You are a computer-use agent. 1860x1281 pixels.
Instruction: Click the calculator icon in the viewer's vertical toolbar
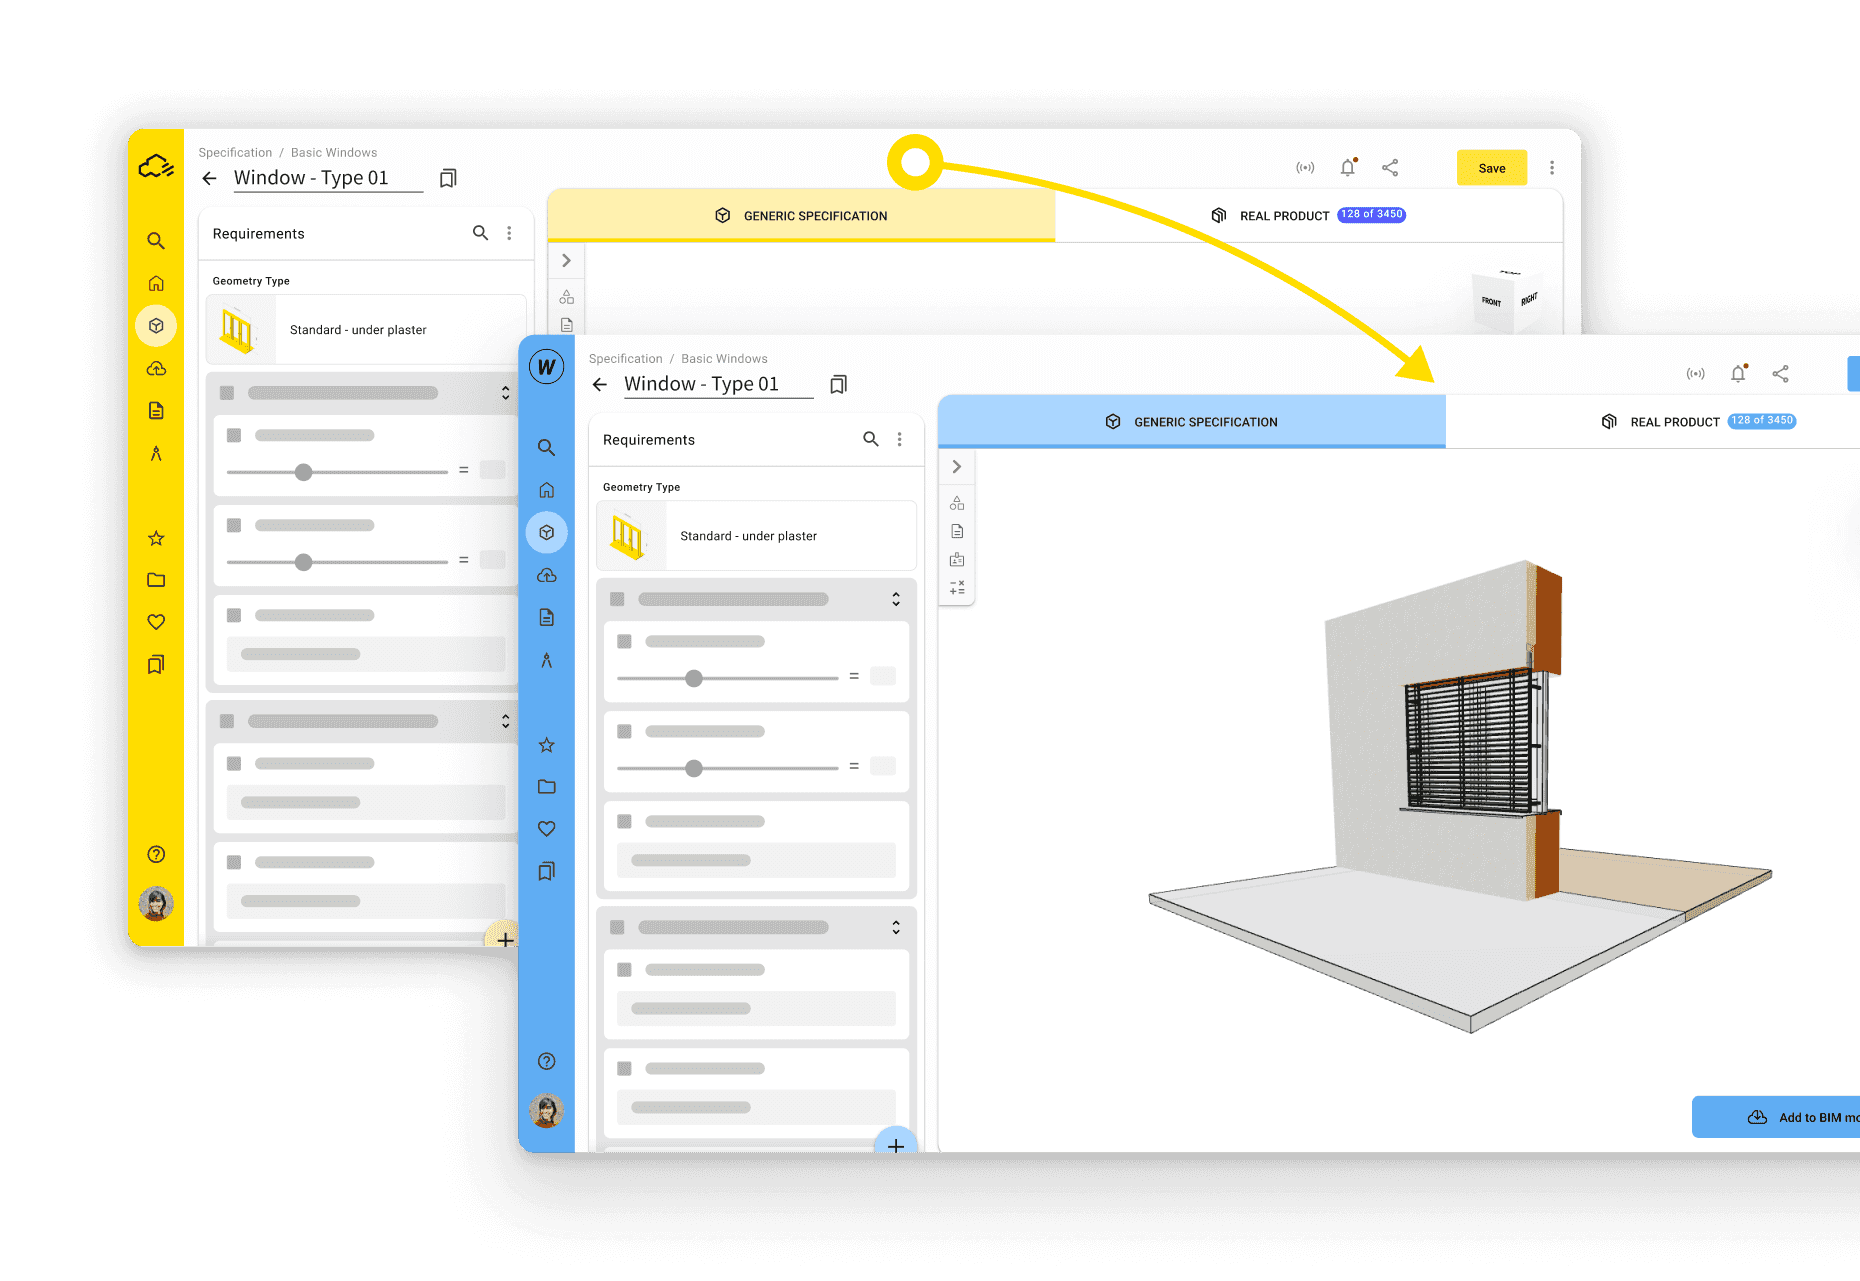[957, 588]
